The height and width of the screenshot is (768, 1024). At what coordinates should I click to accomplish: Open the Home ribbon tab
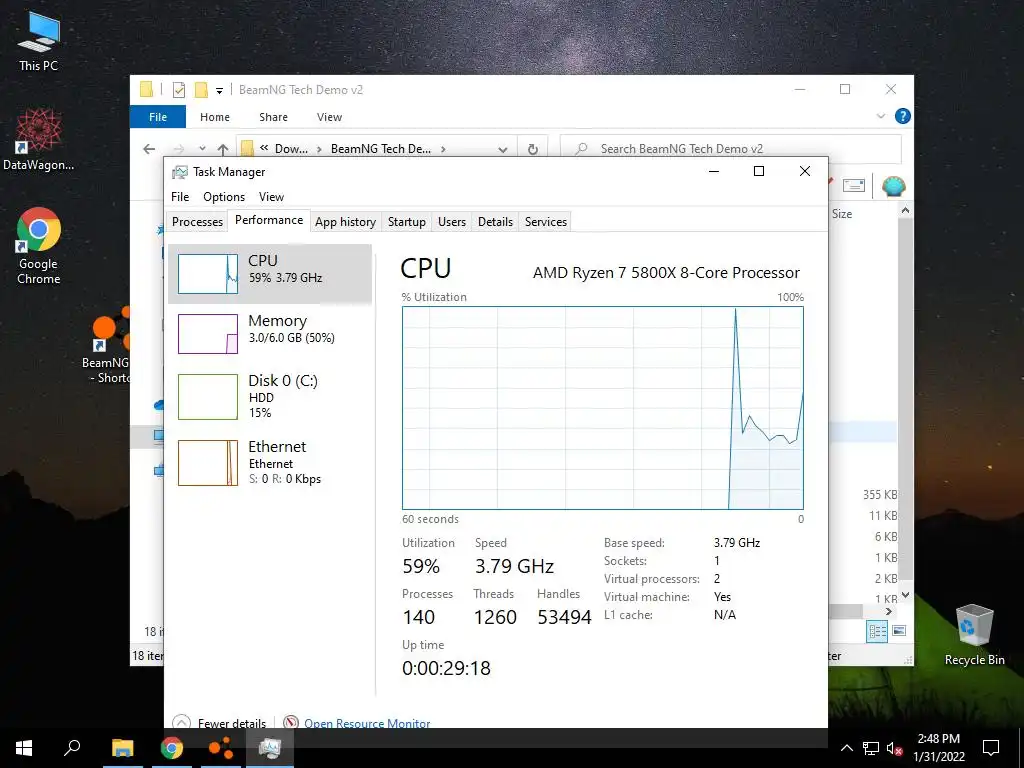(x=215, y=117)
